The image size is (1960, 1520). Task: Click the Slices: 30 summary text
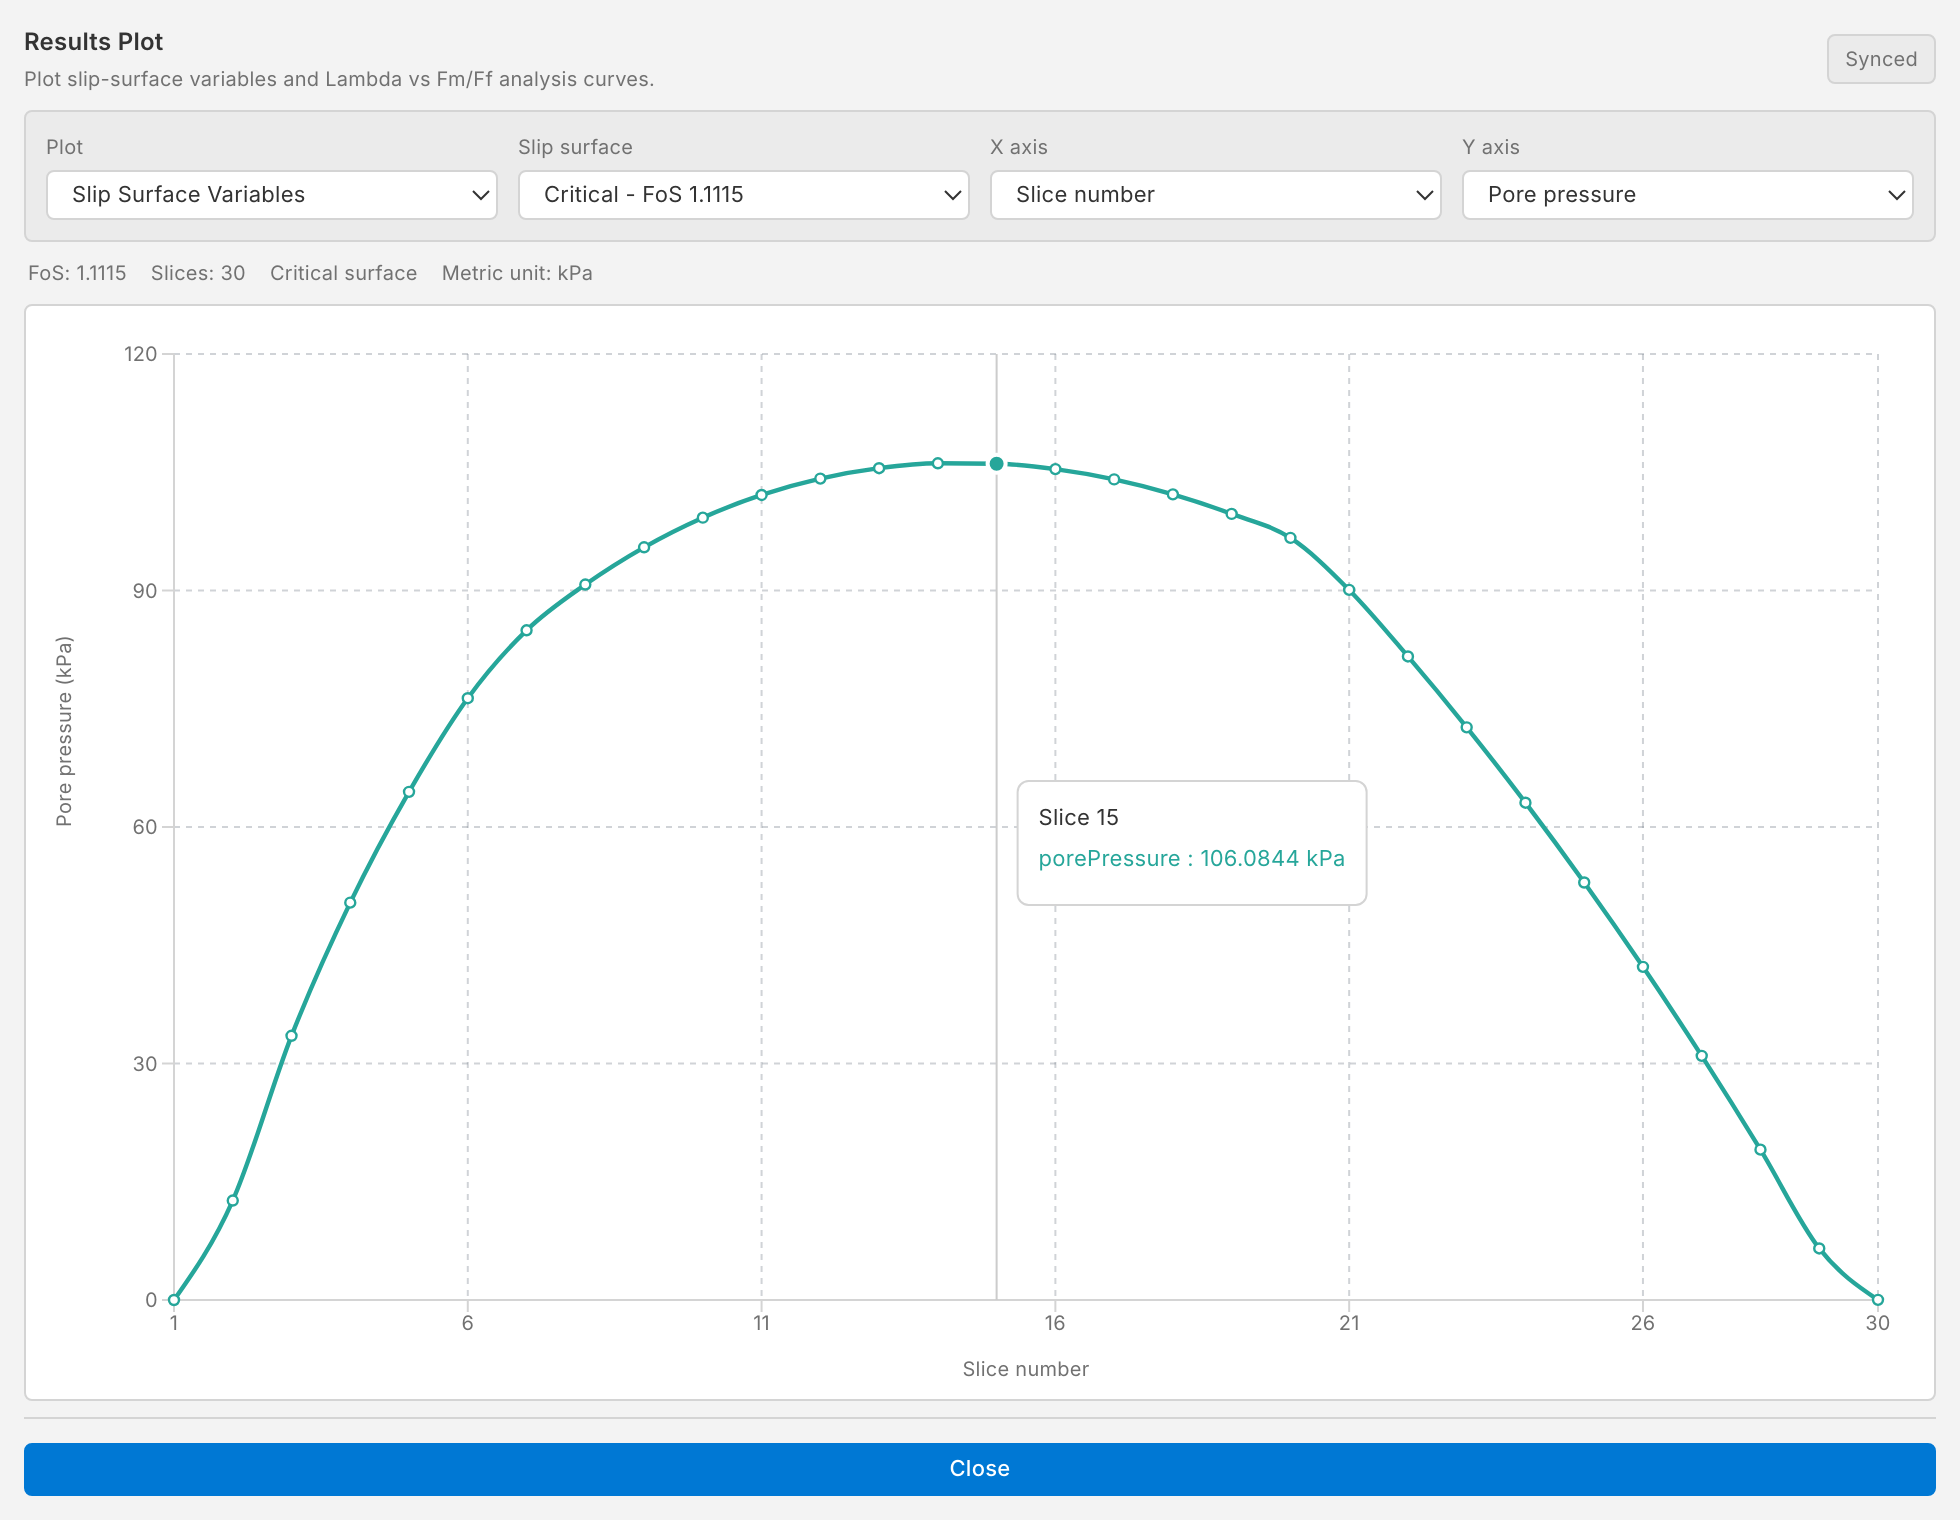coord(198,273)
